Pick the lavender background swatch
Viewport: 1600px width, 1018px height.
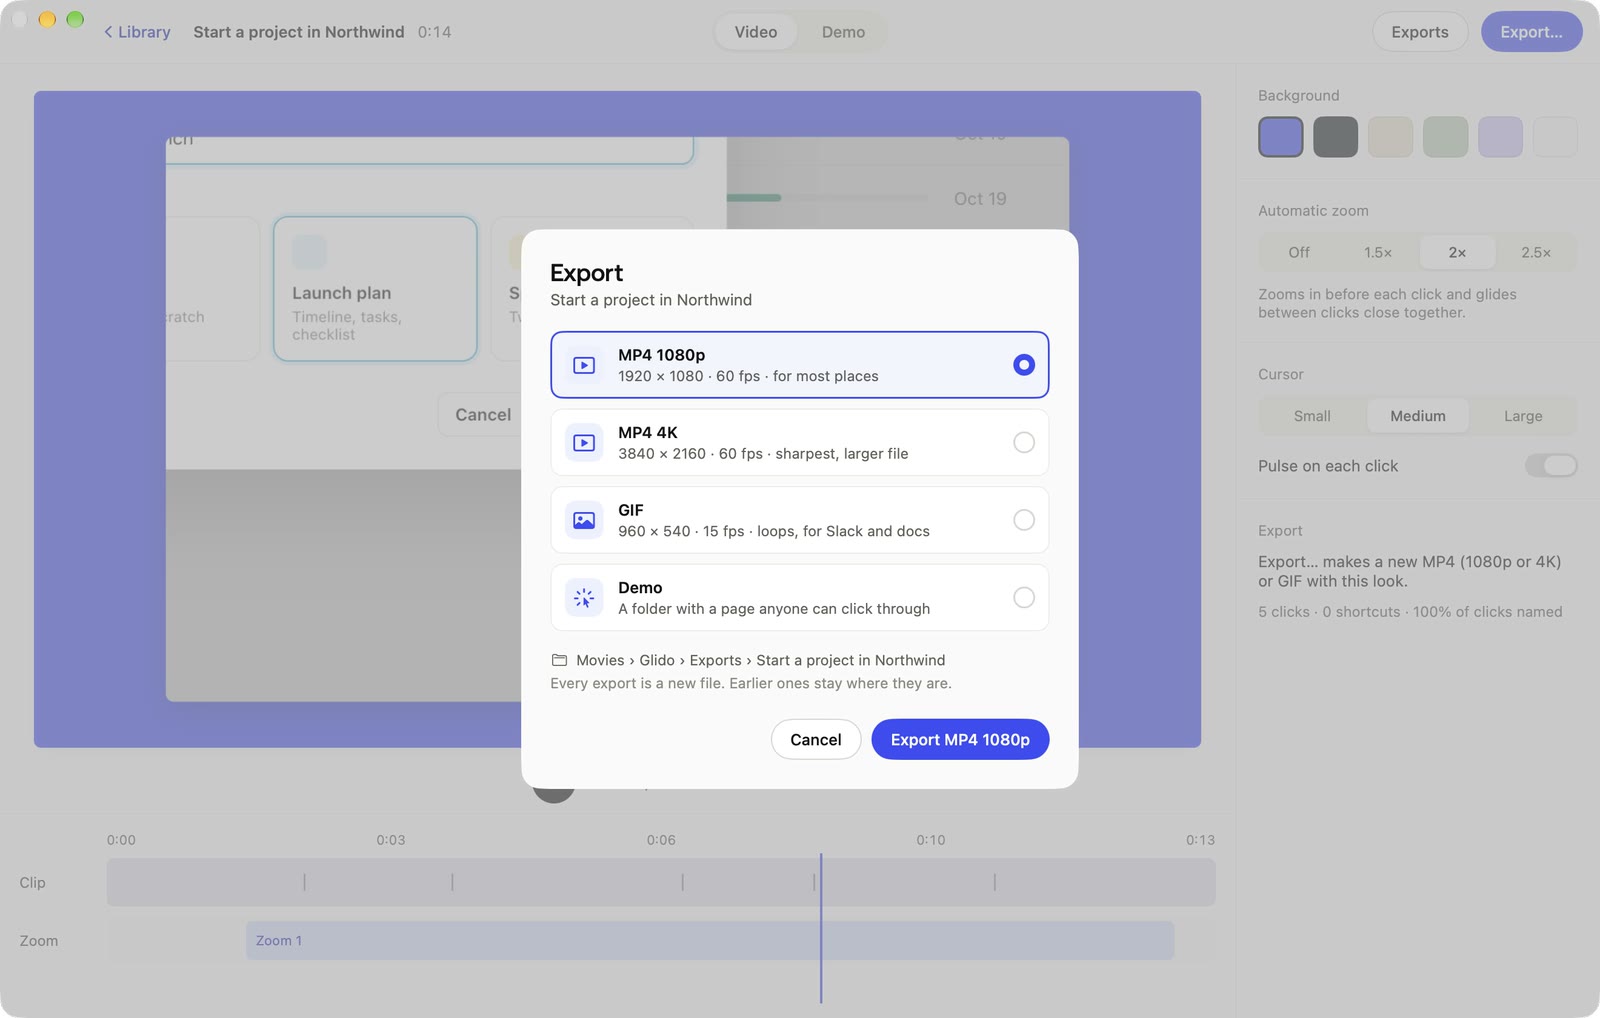pyautogui.click(x=1500, y=137)
